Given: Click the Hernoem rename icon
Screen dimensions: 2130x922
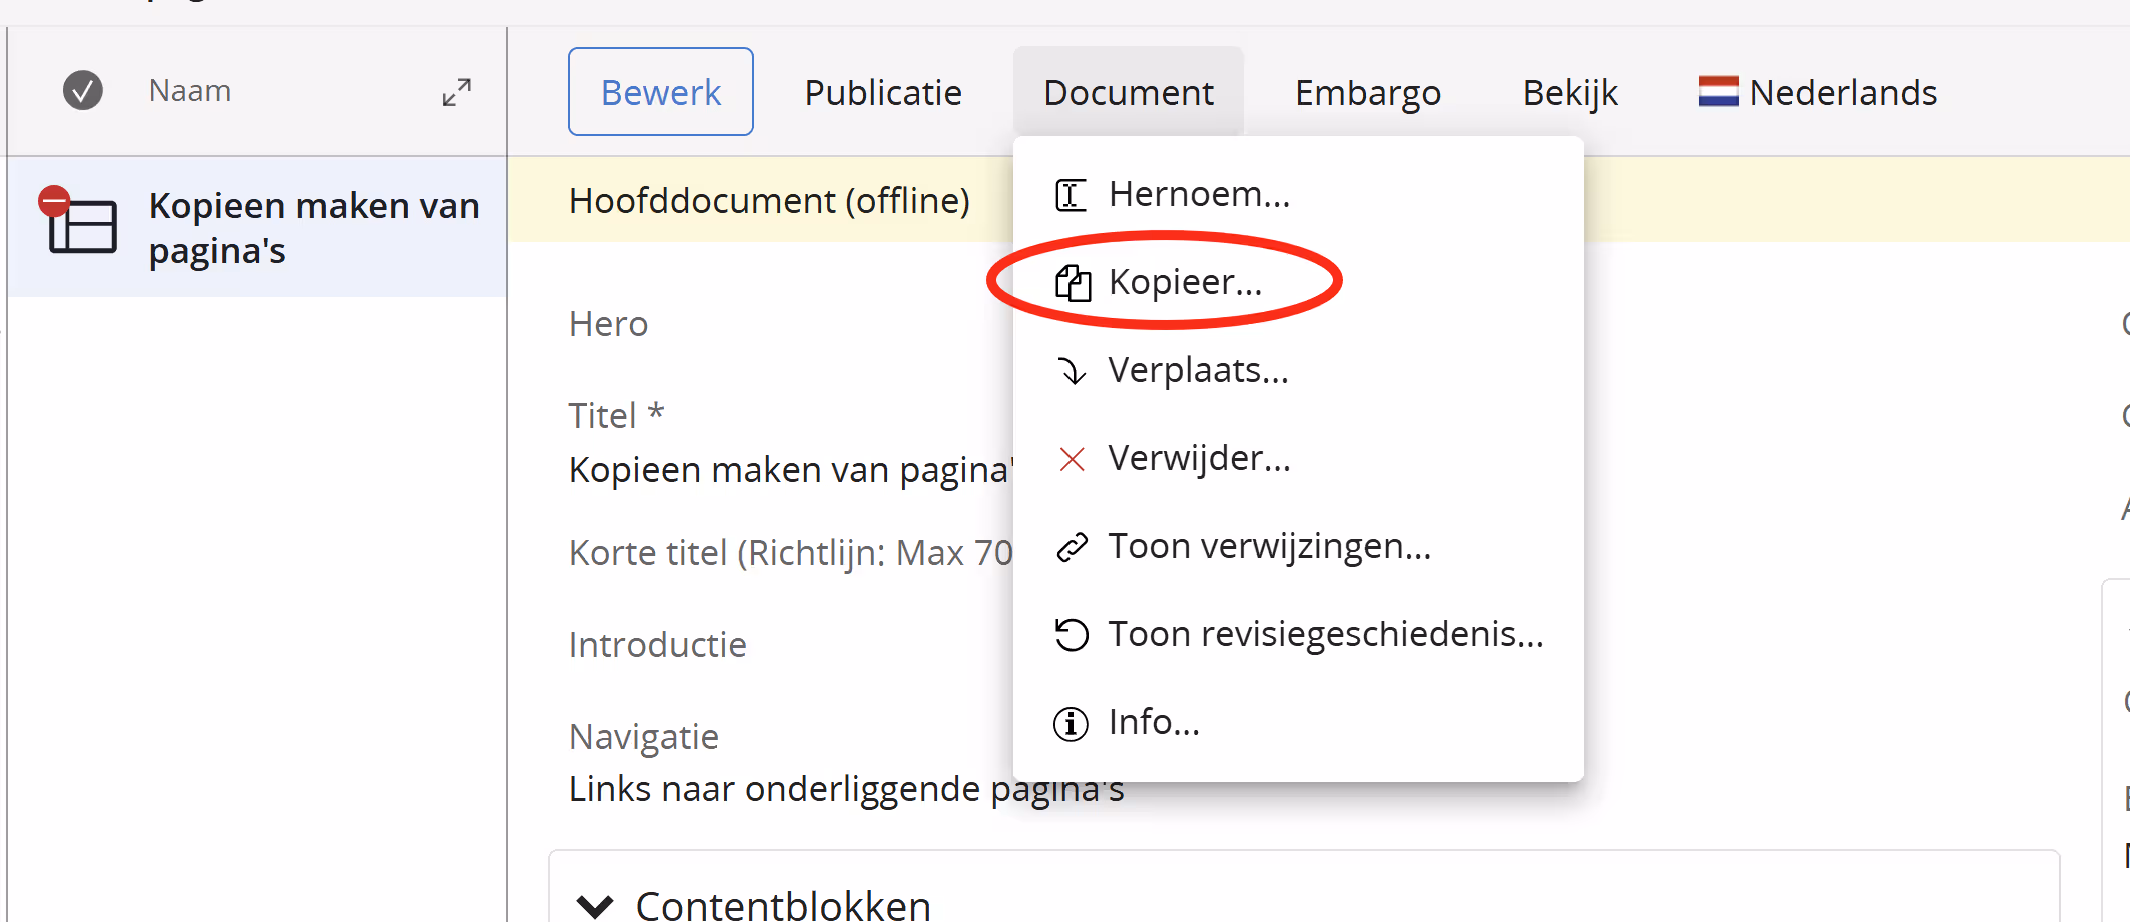Looking at the screenshot, I should (1071, 195).
